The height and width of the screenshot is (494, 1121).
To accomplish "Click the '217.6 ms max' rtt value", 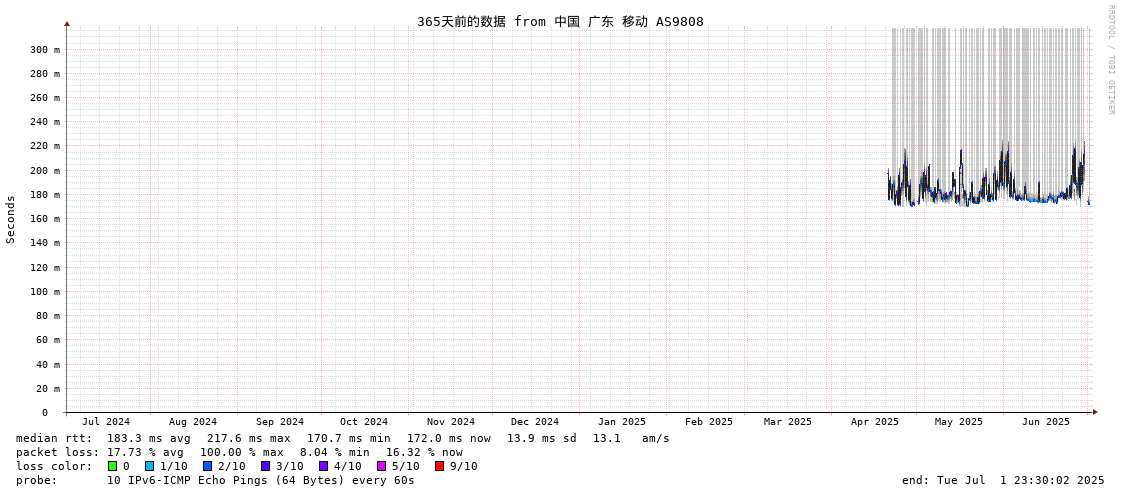I will point(249,438).
